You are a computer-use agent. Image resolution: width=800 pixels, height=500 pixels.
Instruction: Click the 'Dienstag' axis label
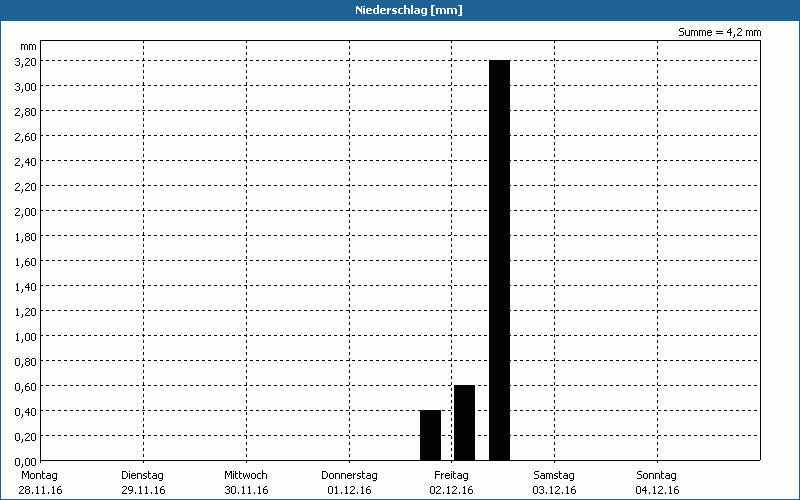coord(142,475)
